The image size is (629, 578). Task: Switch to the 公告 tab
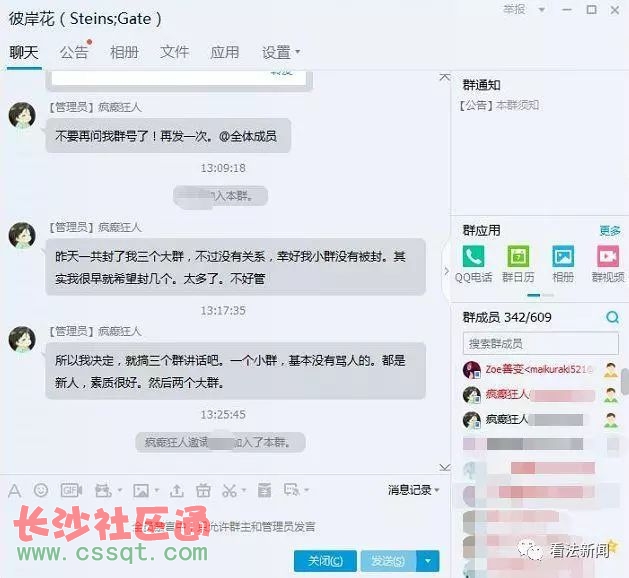click(x=74, y=52)
